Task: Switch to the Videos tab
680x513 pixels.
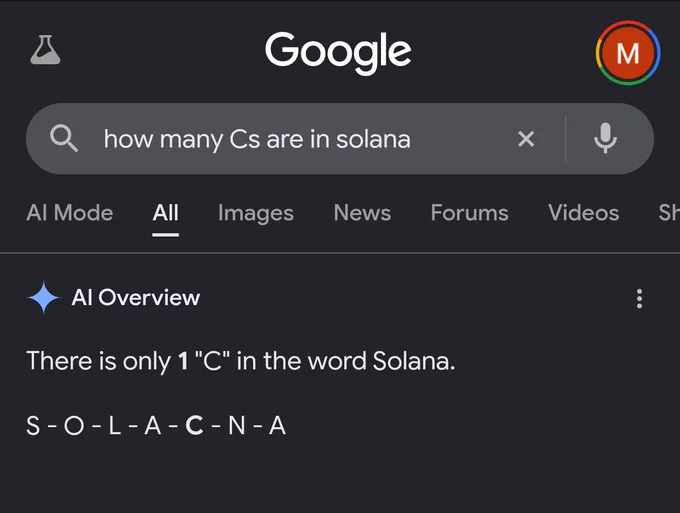Action: tap(583, 213)
